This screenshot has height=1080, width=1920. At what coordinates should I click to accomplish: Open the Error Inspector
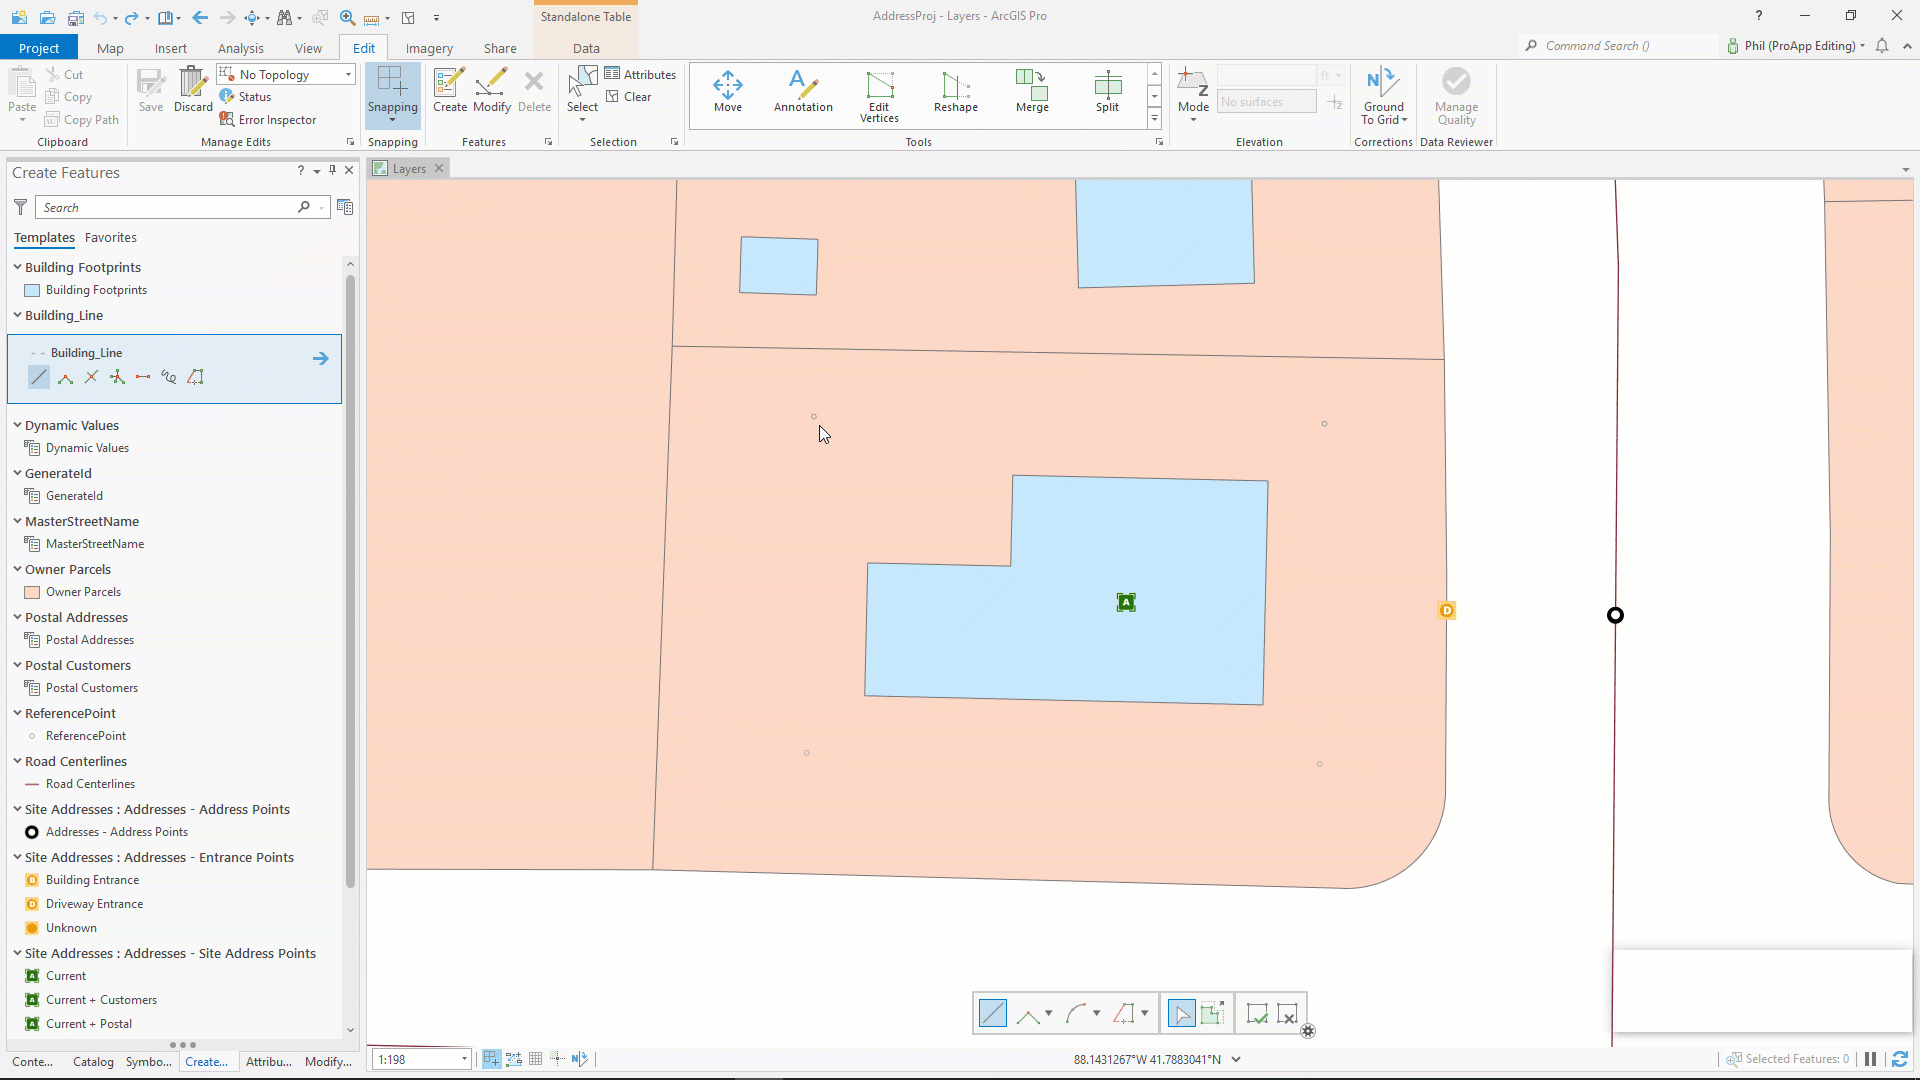point(268,119)
